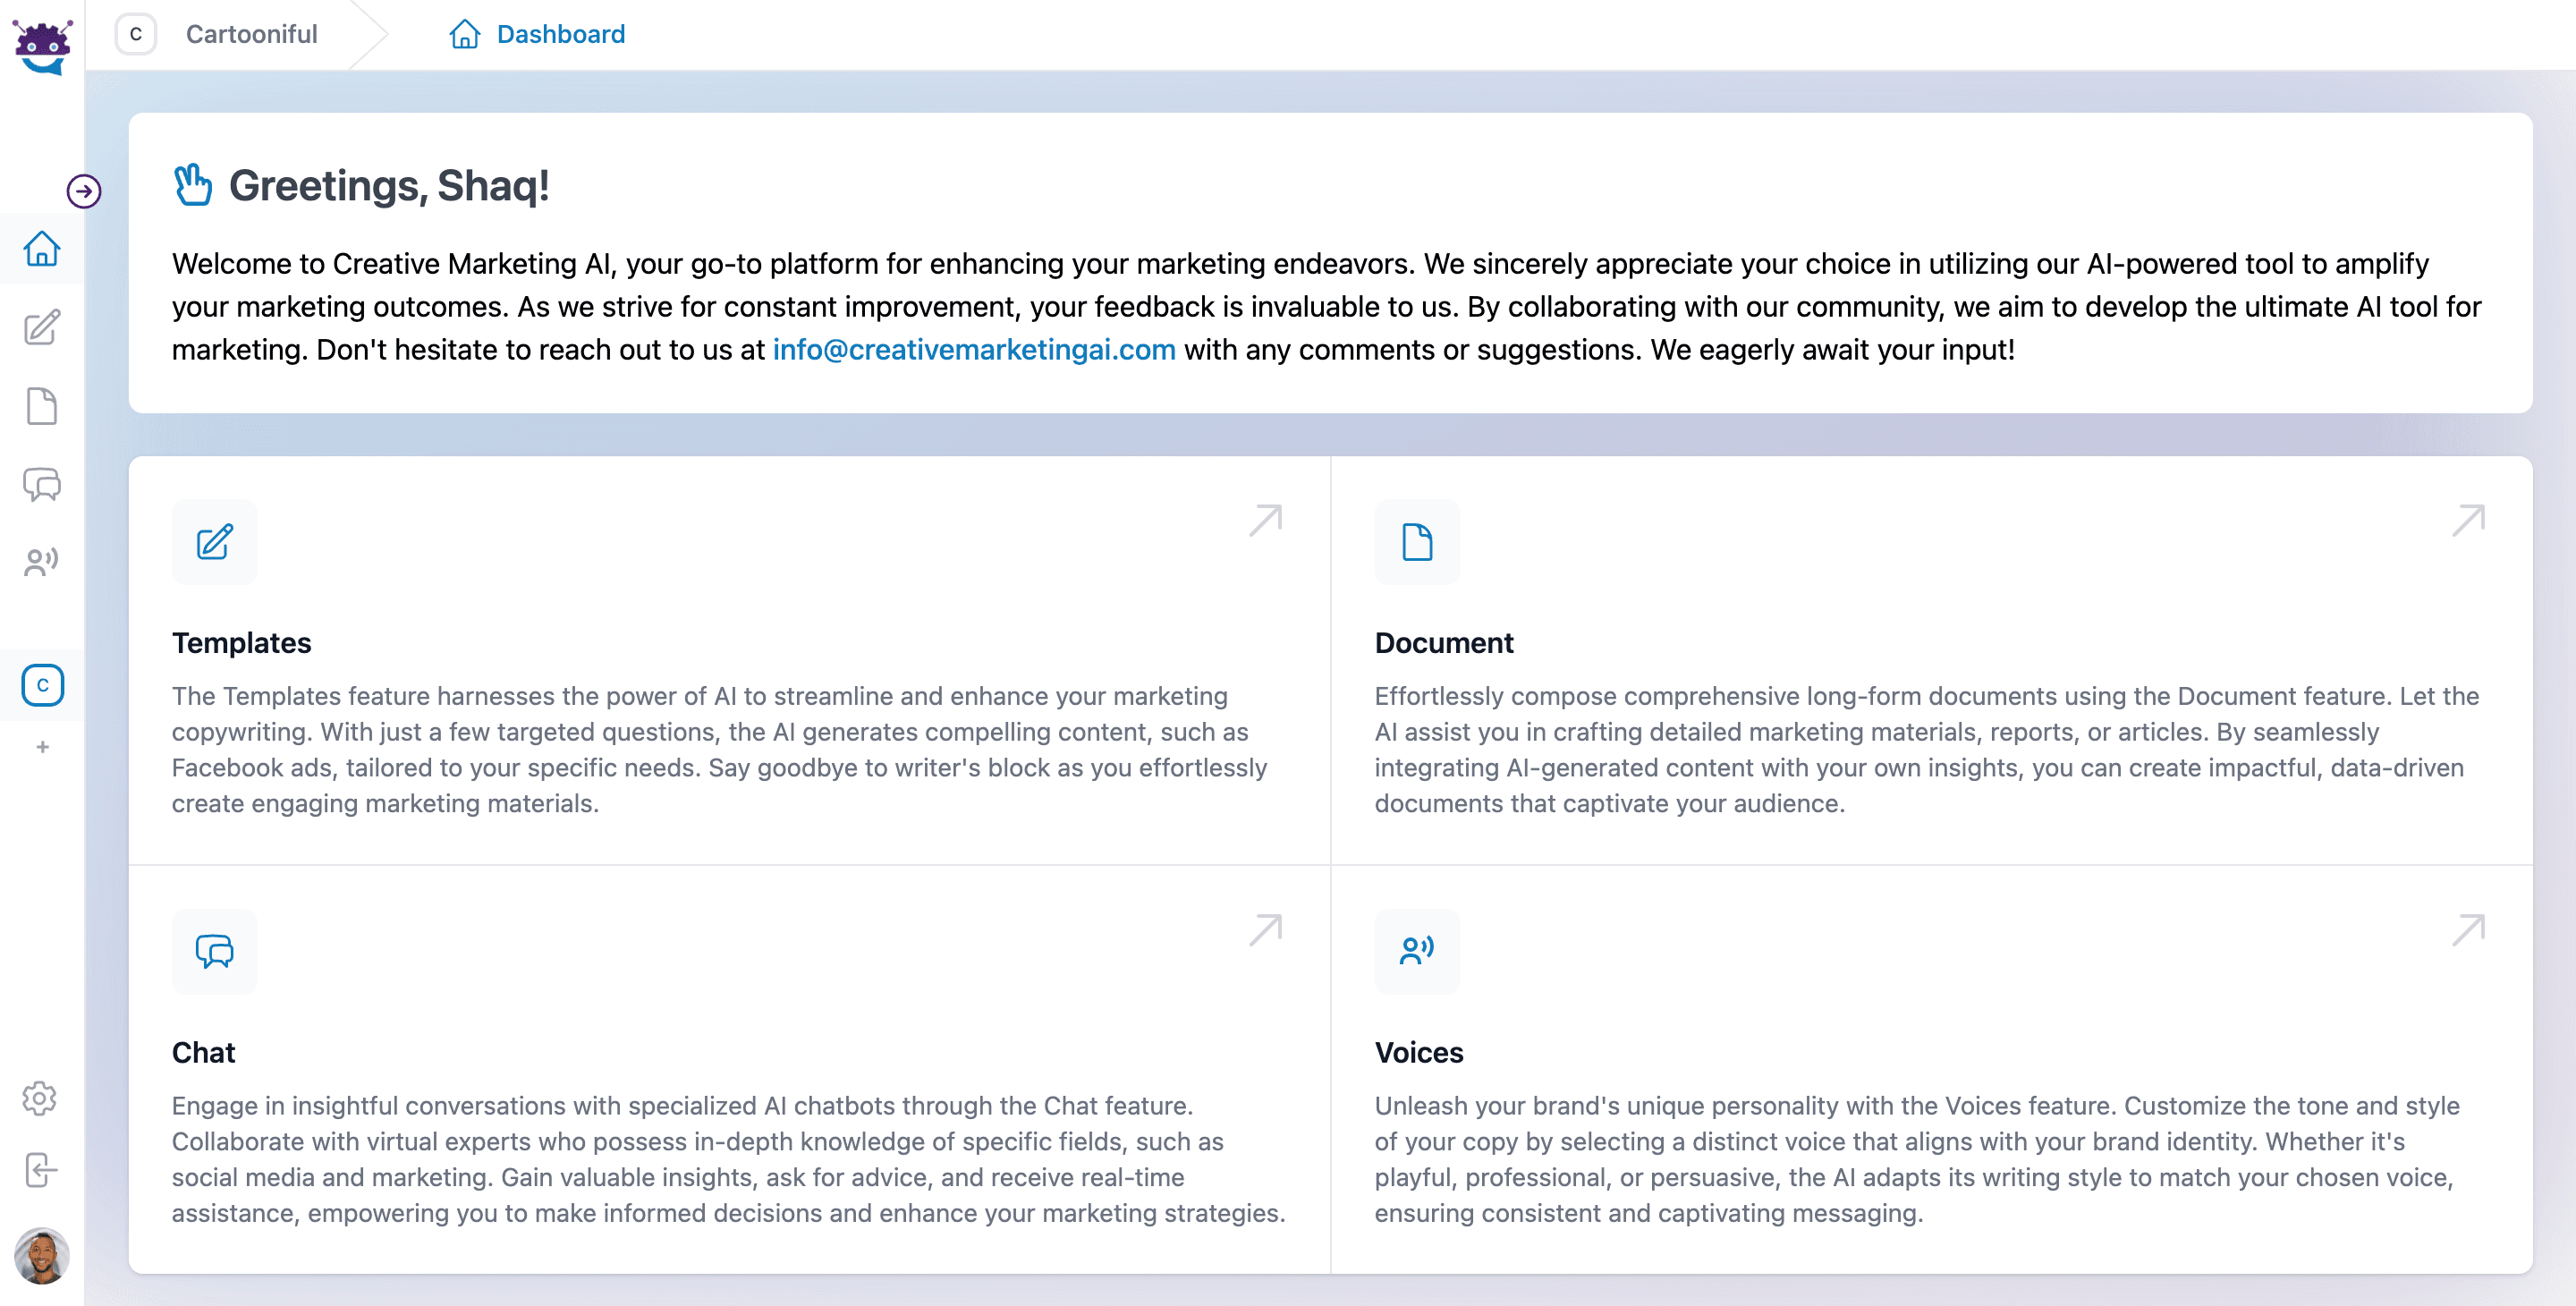
Task: Click the Dashboard breadcrumb link
Action: click(x=560, y=34)
